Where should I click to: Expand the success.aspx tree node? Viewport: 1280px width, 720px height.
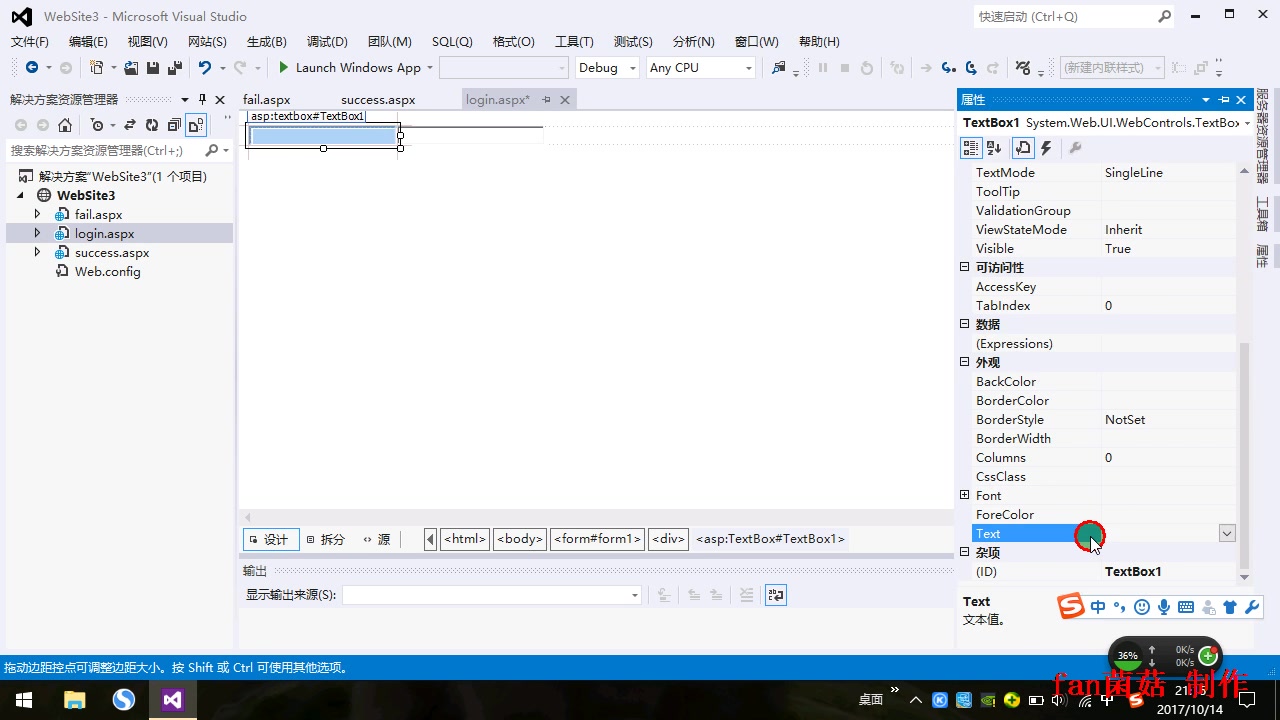pyautogui.click(x=38, y=253)
